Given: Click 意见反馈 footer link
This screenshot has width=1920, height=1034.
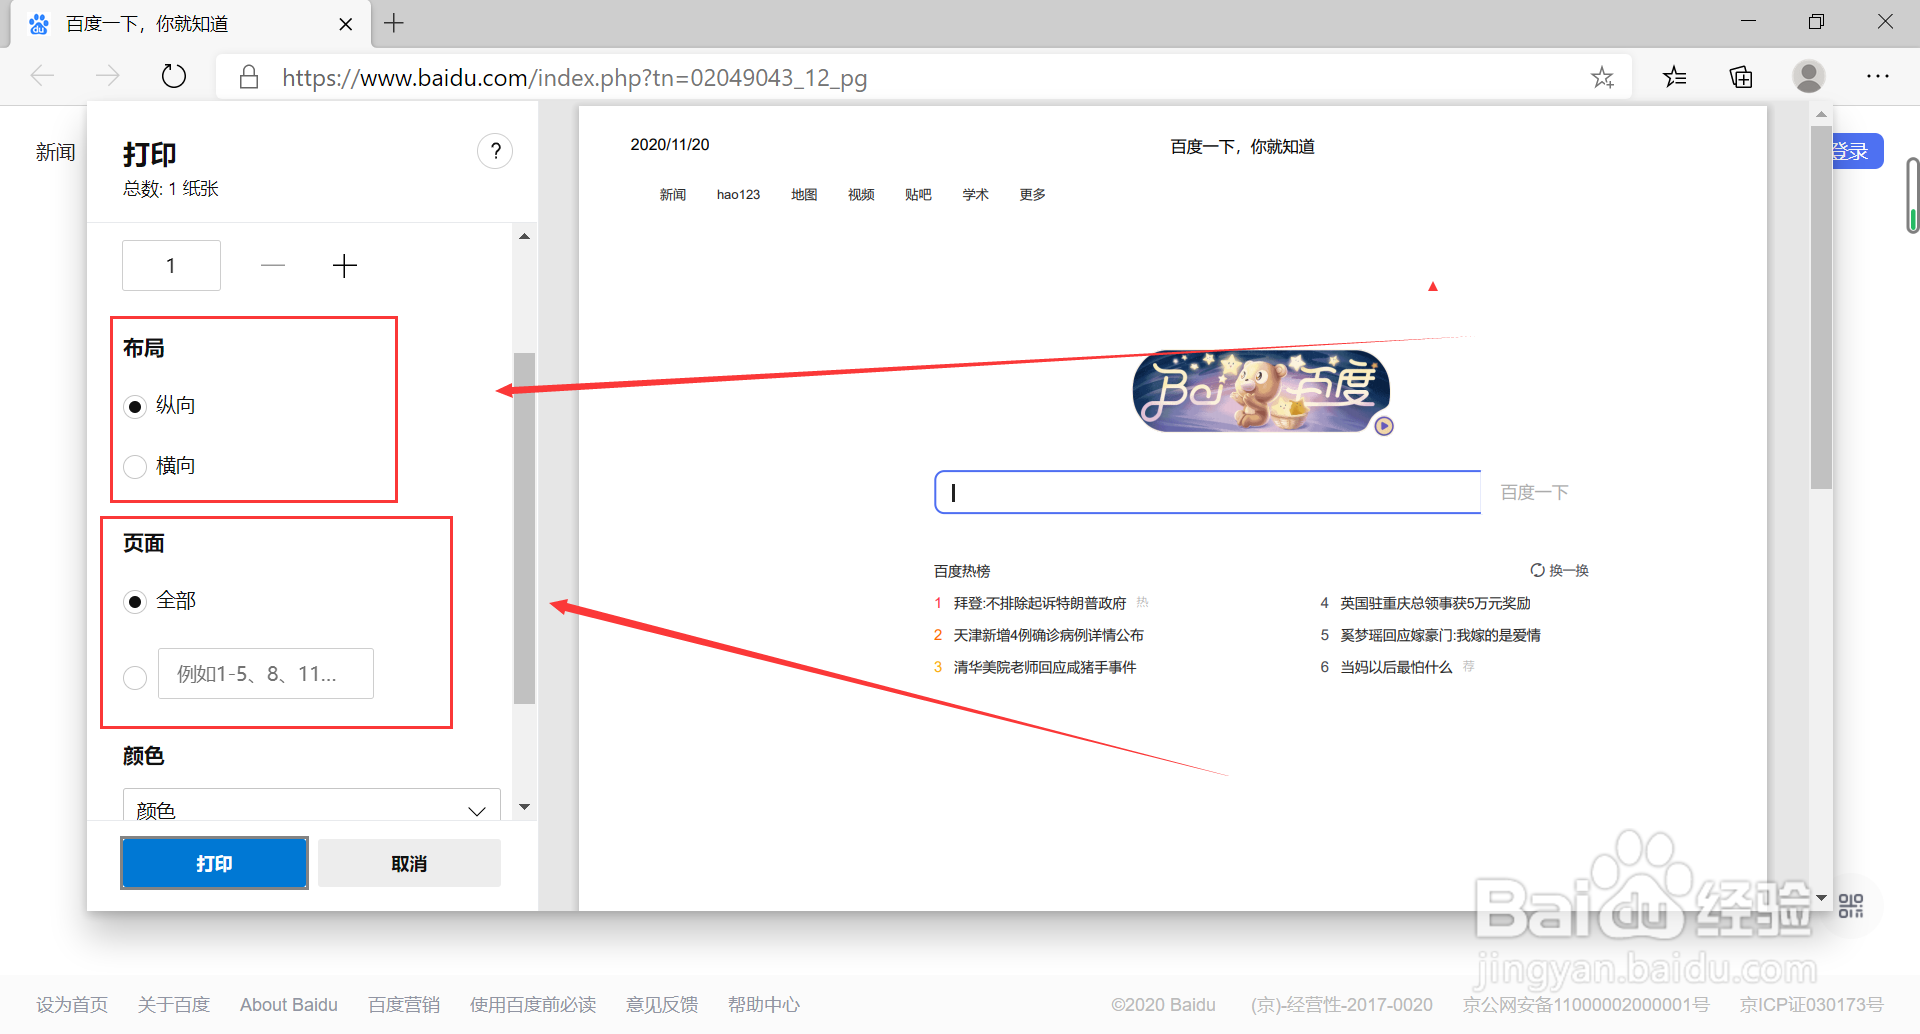Looking at the screenshot, I should pyautogui.click(x=662, y=1004).
